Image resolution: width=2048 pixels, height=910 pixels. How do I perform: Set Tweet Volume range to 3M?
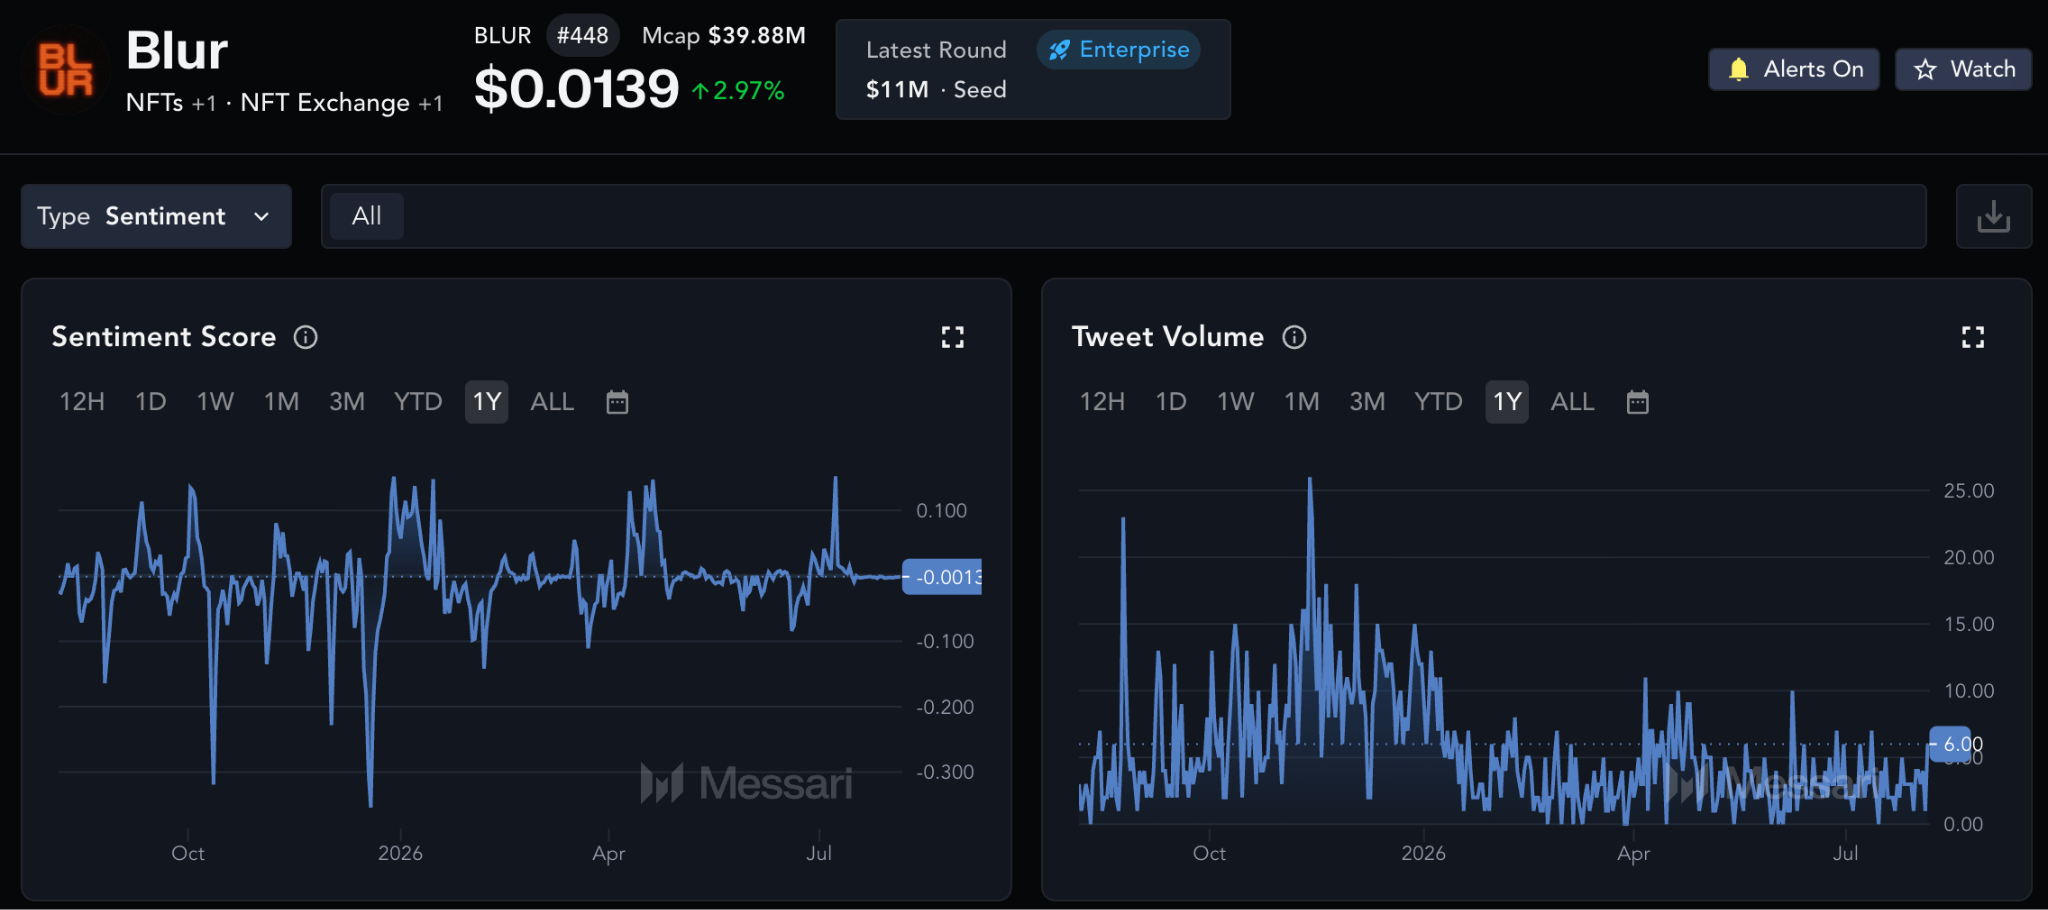pos(1367,402)
